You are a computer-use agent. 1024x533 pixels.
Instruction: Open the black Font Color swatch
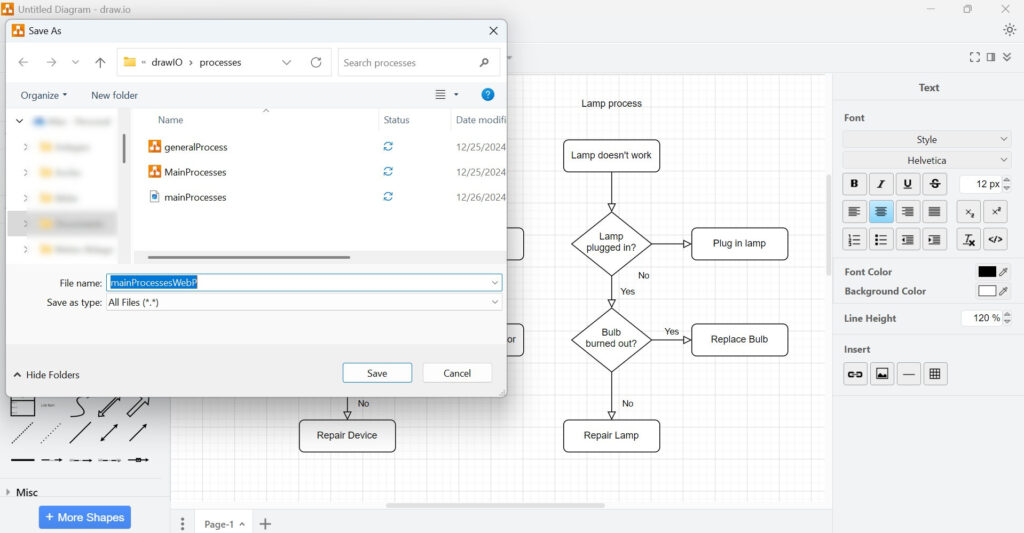[987, 272]
